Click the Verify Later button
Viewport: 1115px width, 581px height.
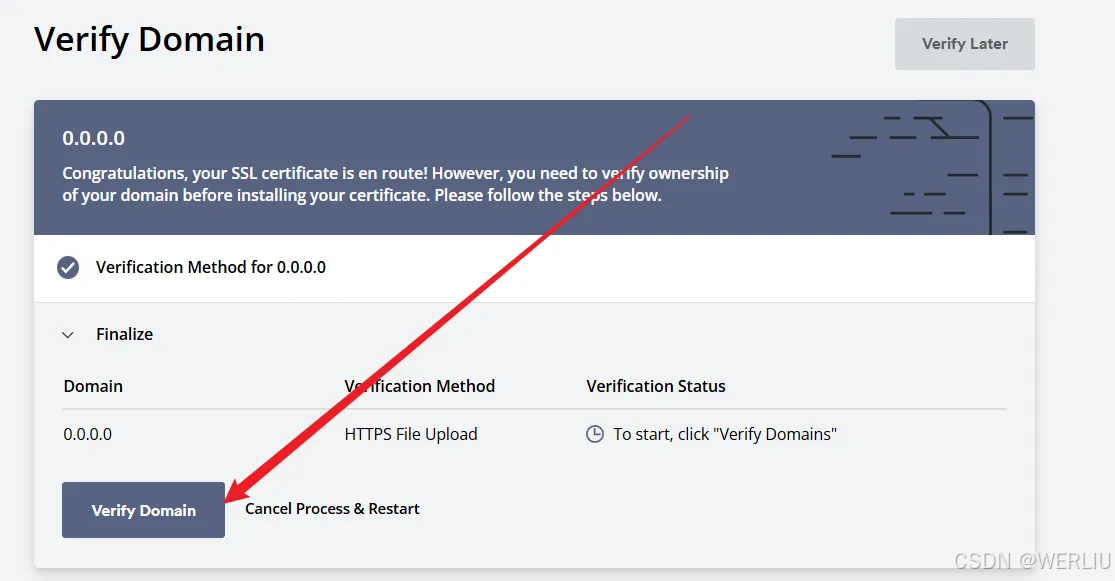pyautogui.click(x=964, y=44)
